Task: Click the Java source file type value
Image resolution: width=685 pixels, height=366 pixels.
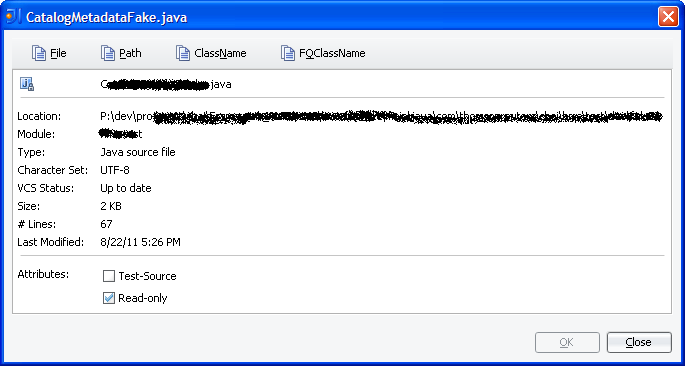Action: pyautogui.click(x=138, y=152)
